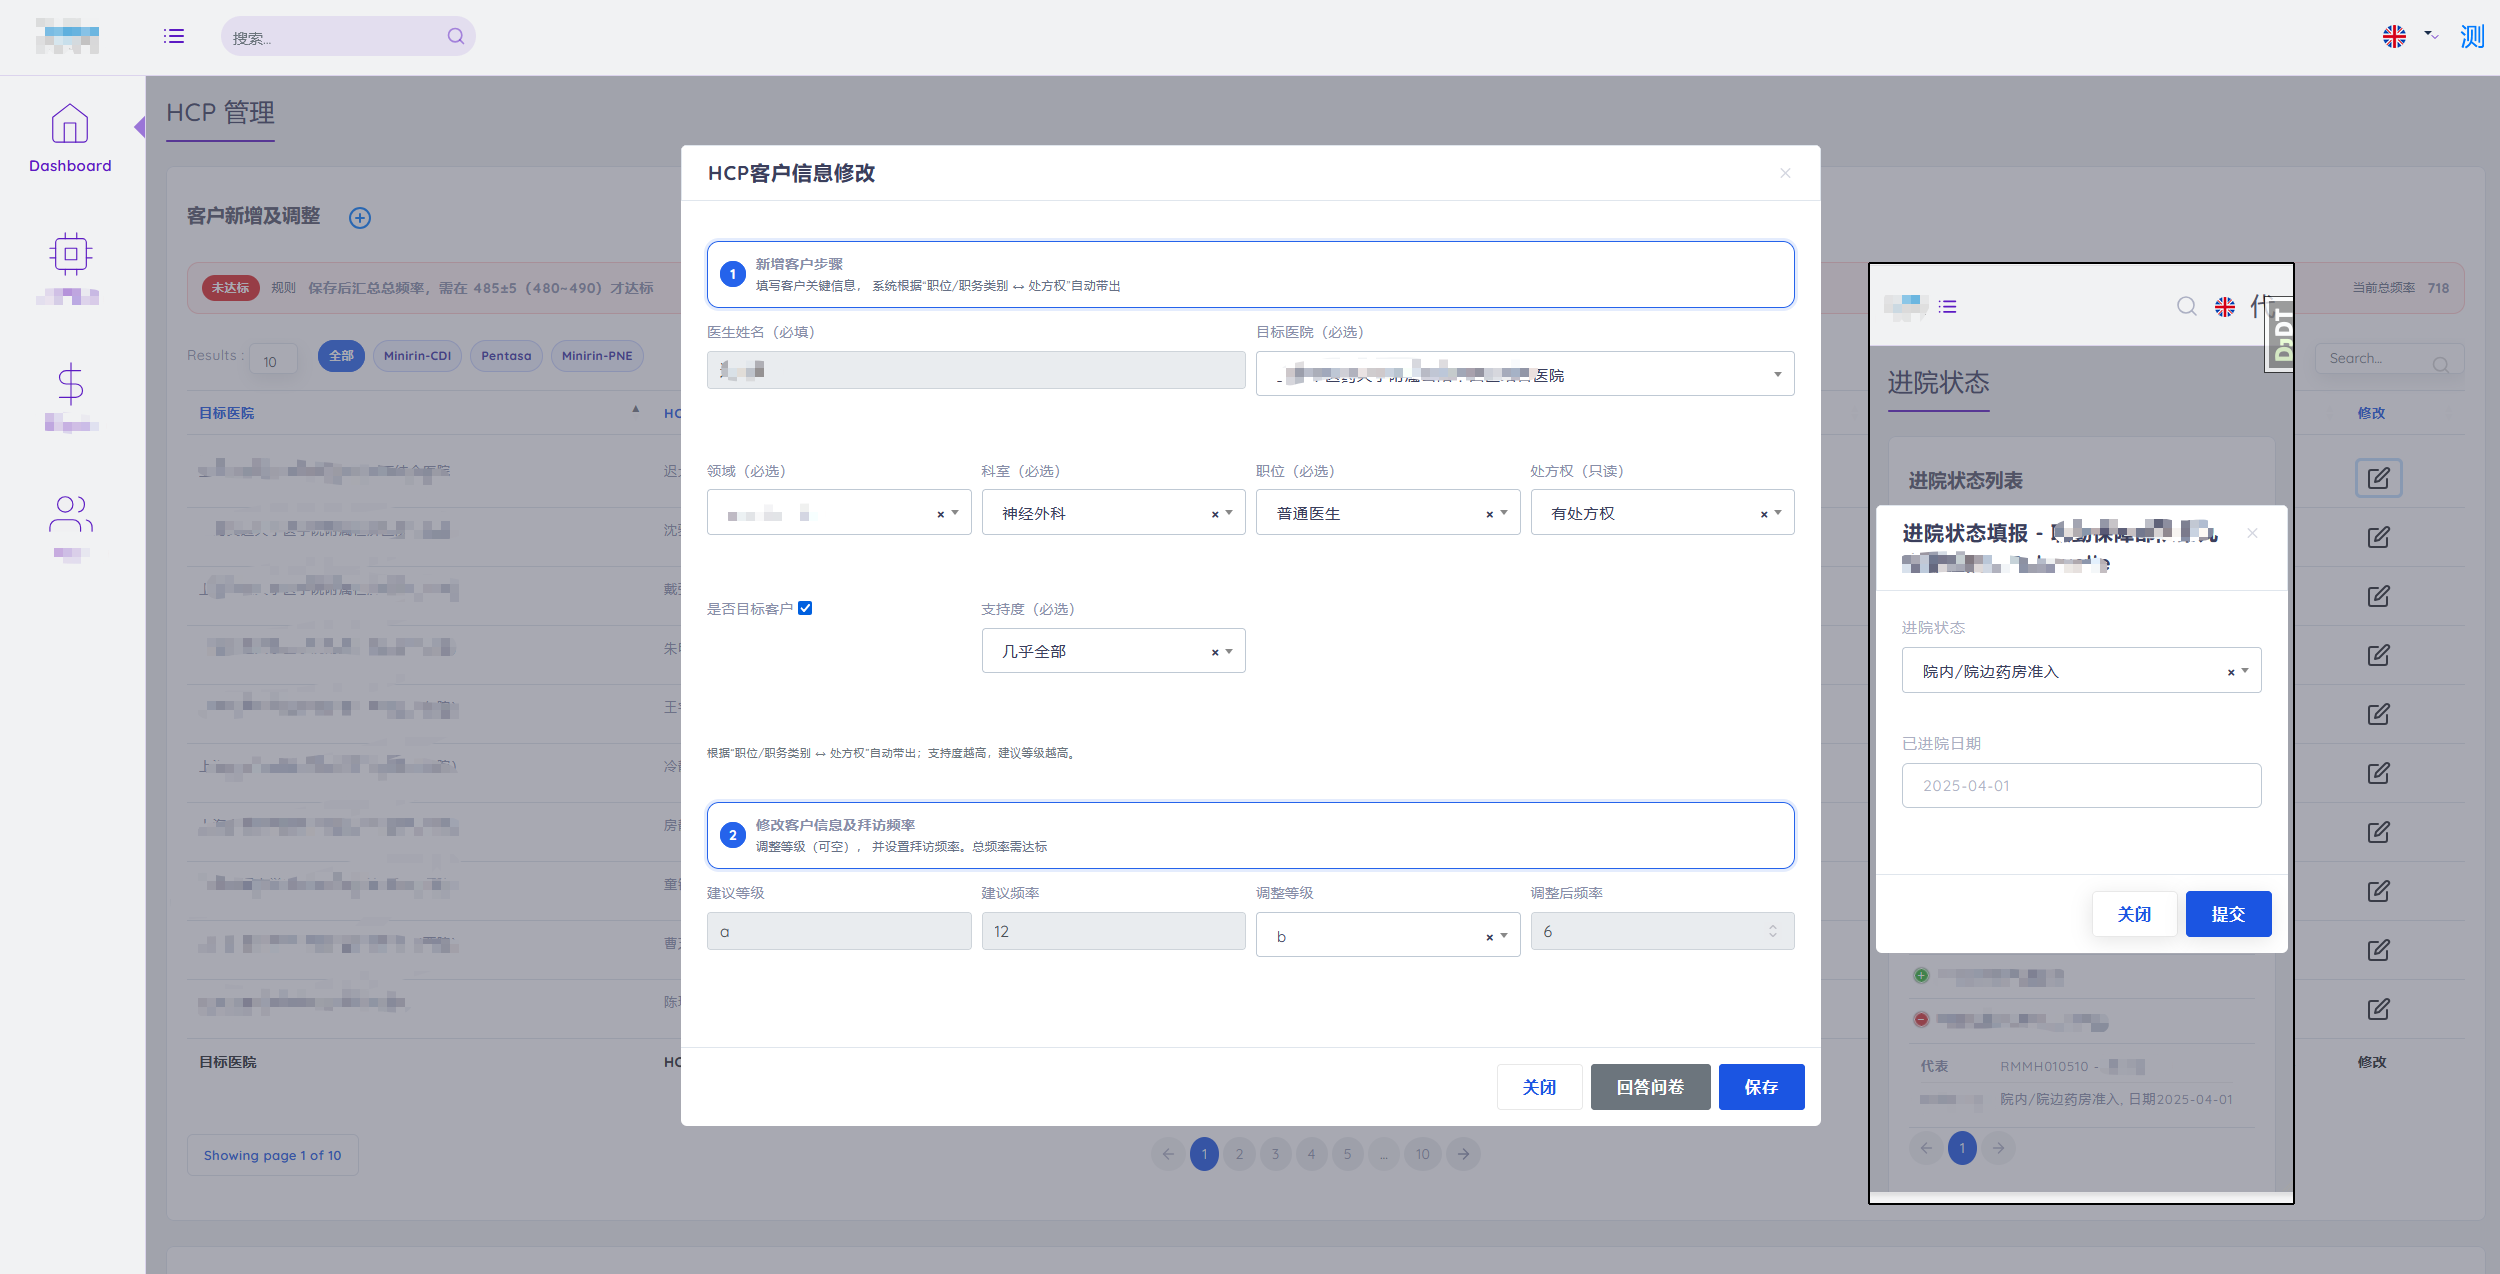This screenshot has width=2500, height=1274.
Task: Open 目标医院 dropdown
Action: pyautogui.click(x=1525, y=374)
